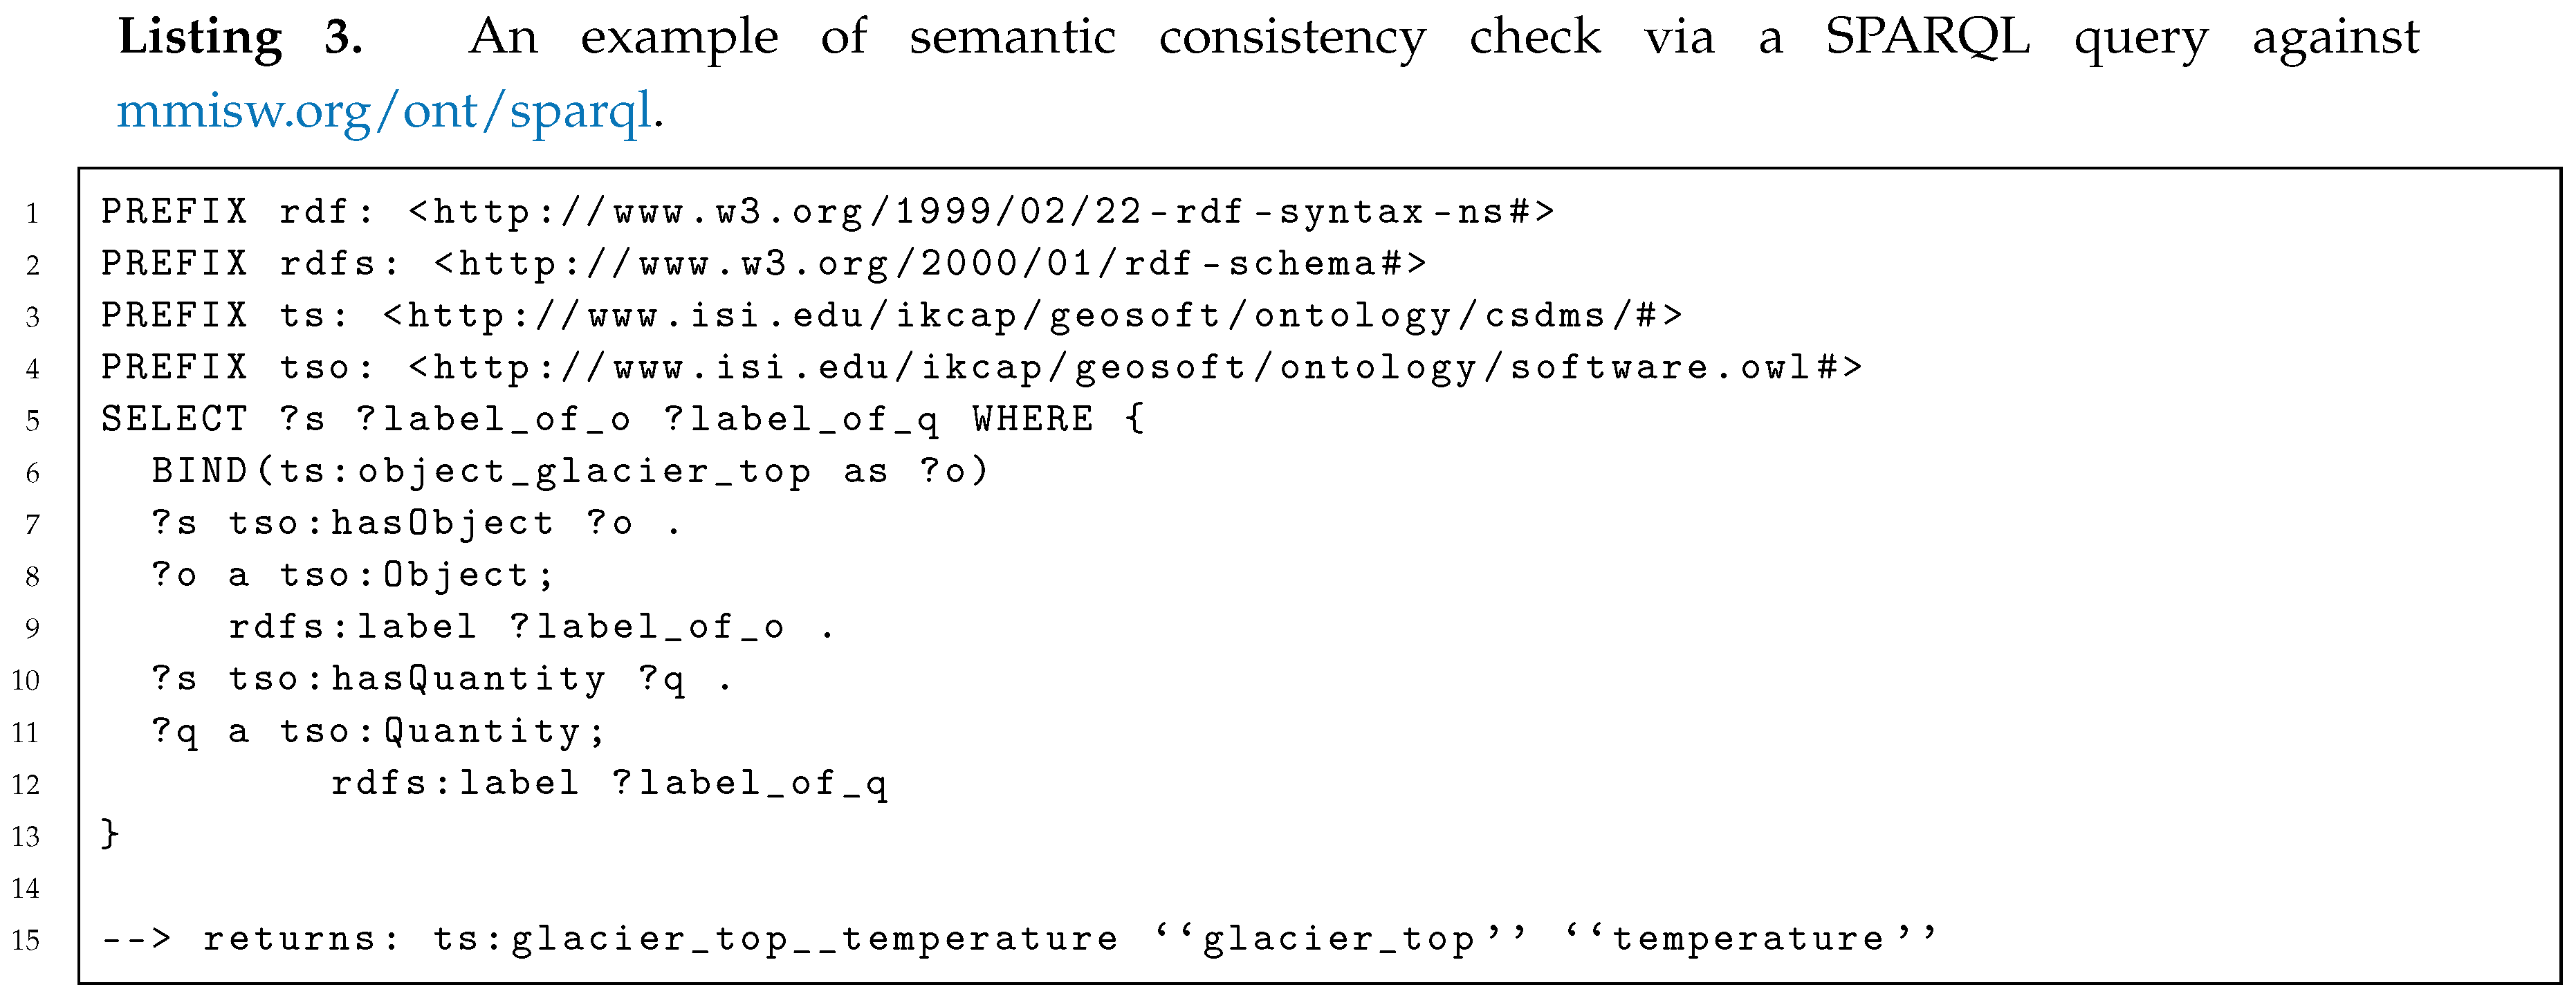Screen dimensions: 2576x996
Task: Click tso:hasObject on line 7
Action: tap(391, 524)
